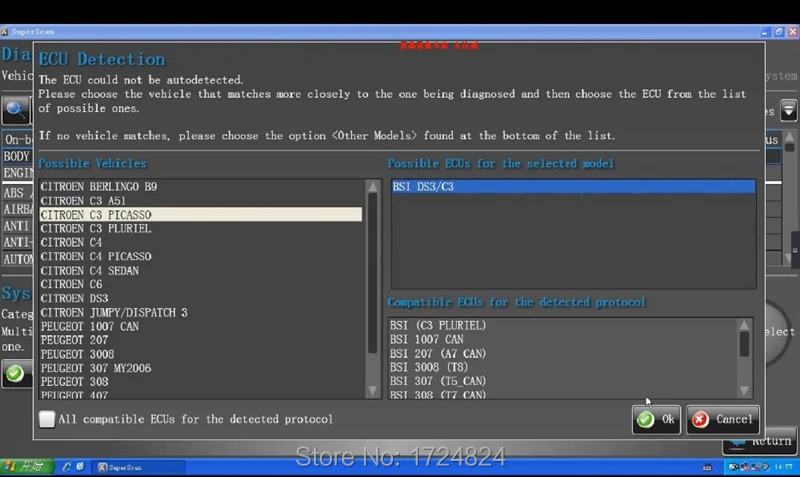
Task: Select CITROEN C4 SEDAN vehicle
Action: [x=201, y=270]
